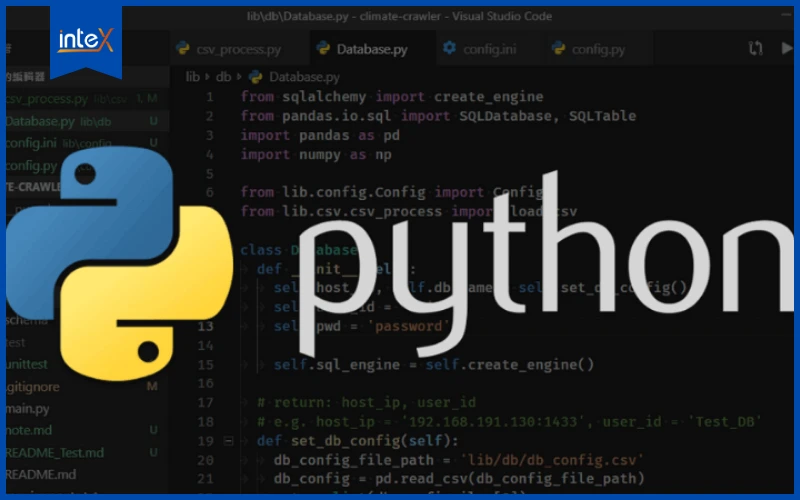This screenshot has height=500, width=800.
Task: Open README.md in the file explorer
Action: coord(41,474)
